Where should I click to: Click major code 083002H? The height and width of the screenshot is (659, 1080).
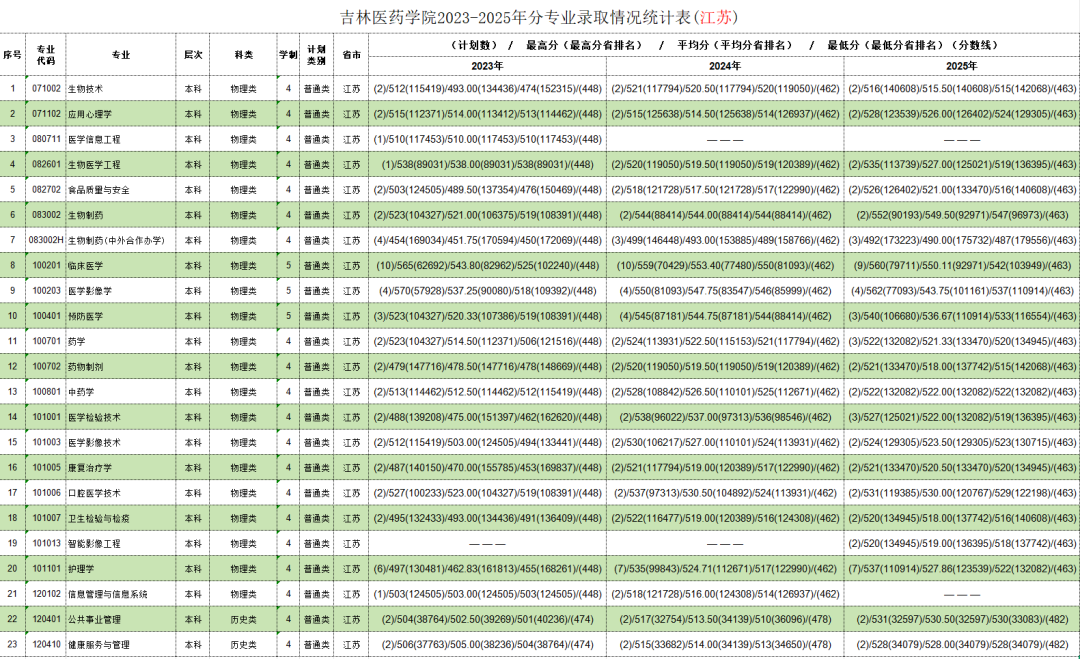[x=46, y=240]
